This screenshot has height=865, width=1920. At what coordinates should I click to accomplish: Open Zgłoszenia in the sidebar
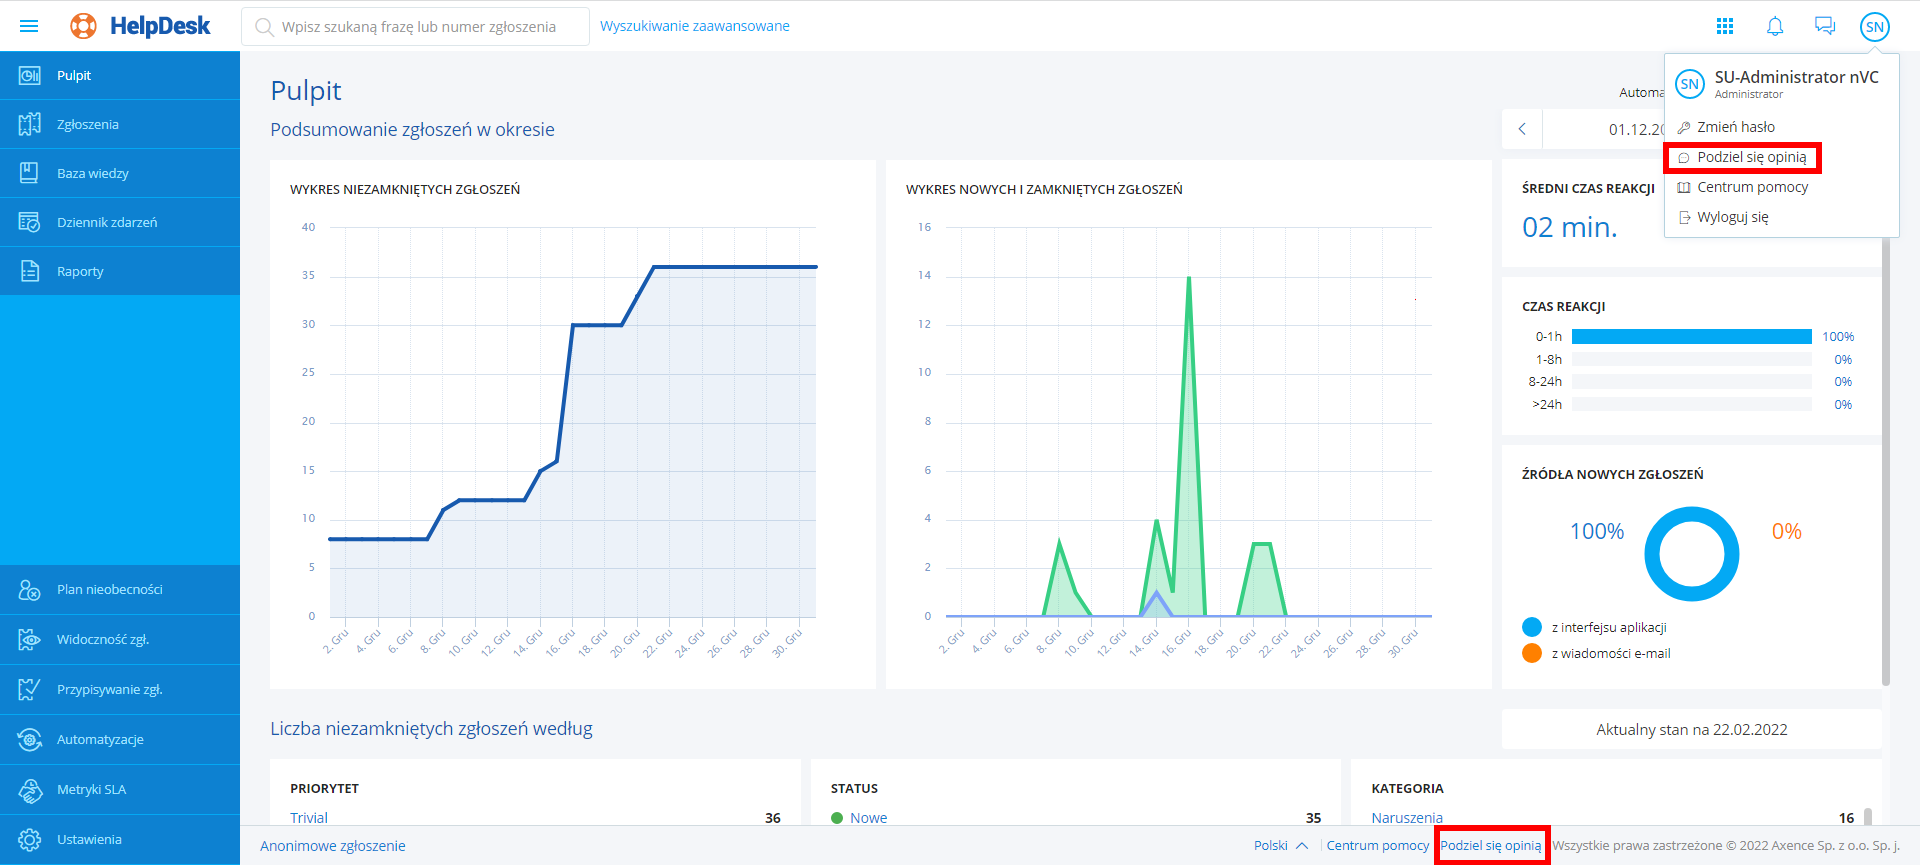(88, 125)
